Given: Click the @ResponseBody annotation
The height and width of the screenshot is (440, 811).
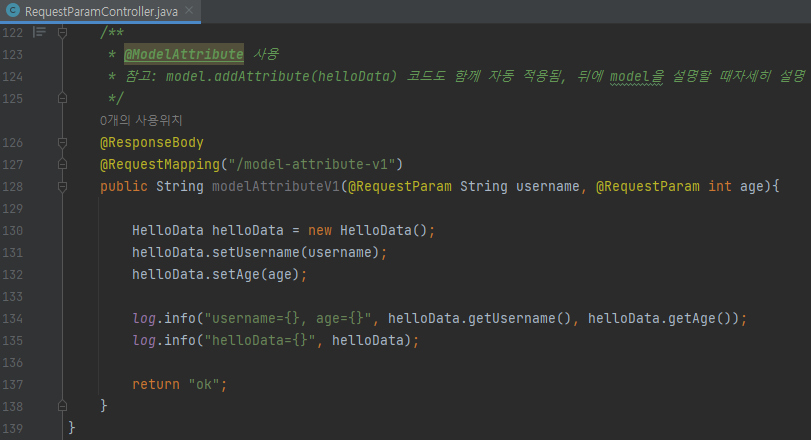Looking at the screenshot, I should (152, 143).
